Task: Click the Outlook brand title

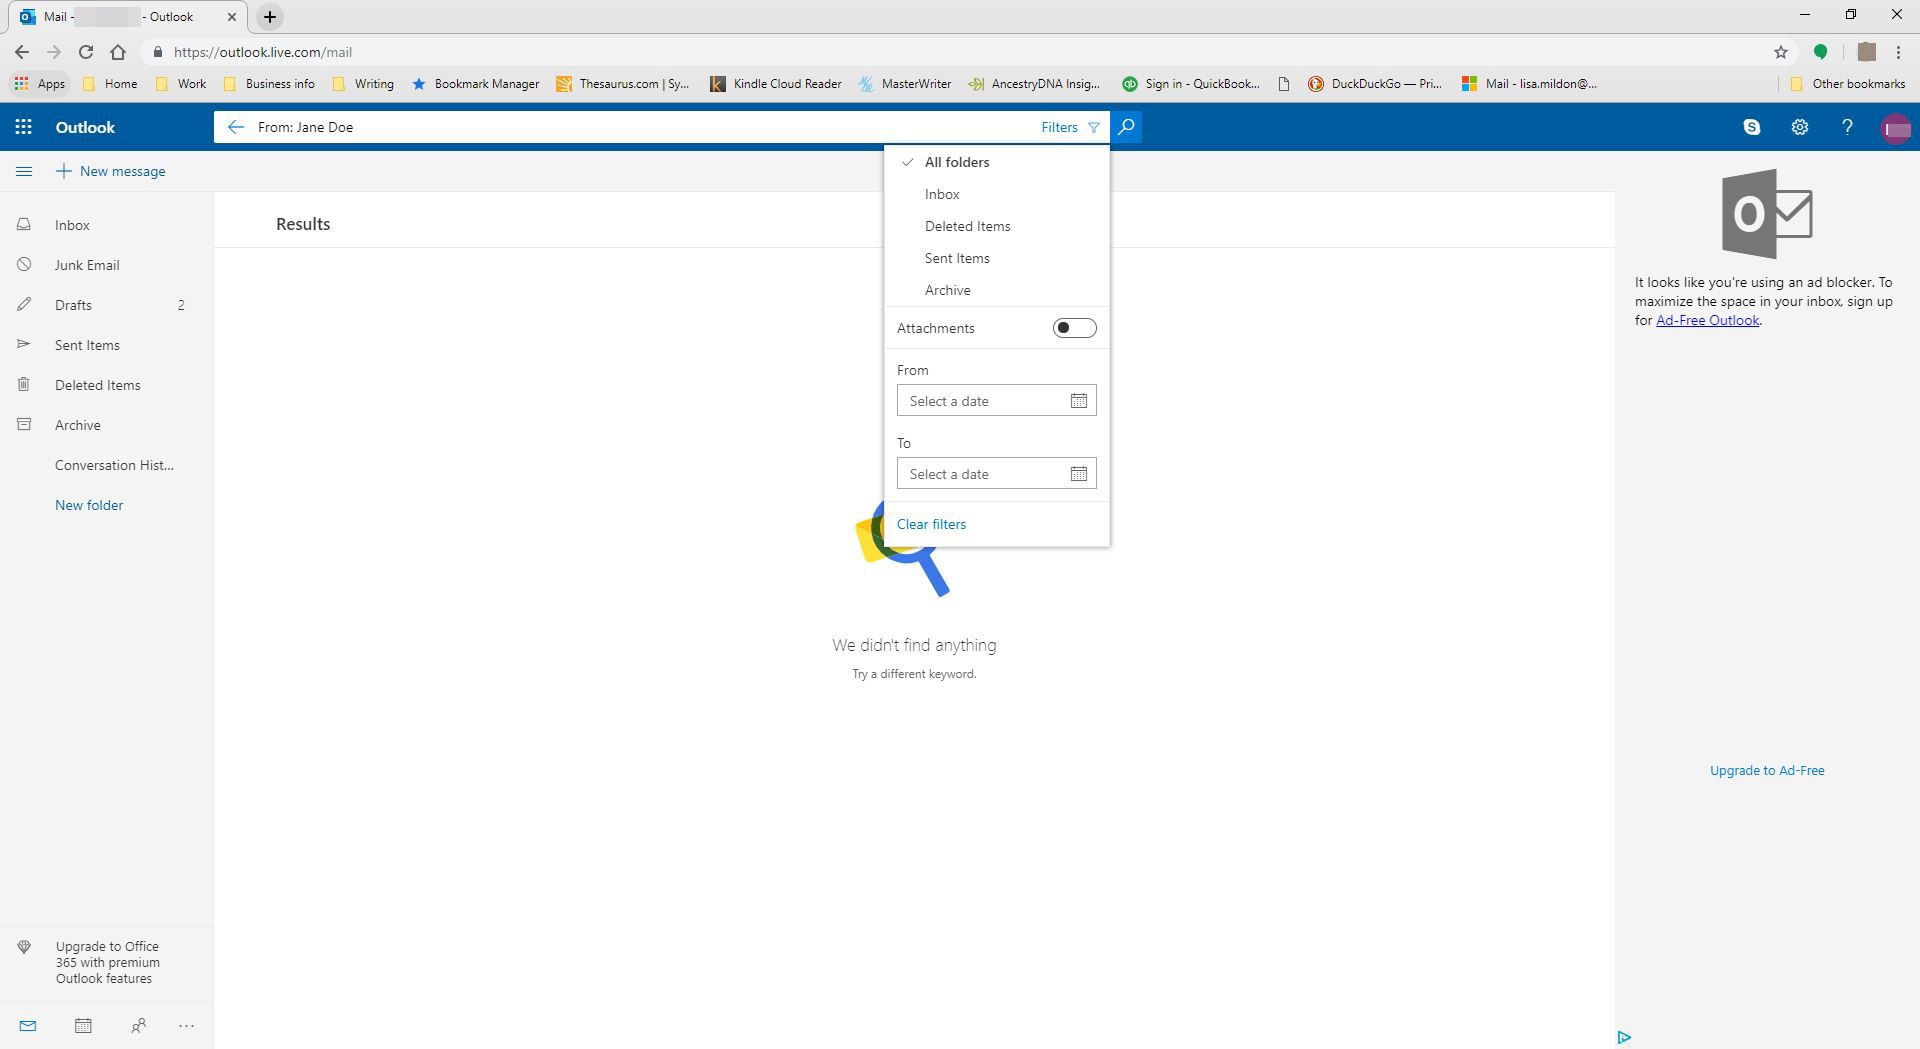Action: tap(85, 127)
